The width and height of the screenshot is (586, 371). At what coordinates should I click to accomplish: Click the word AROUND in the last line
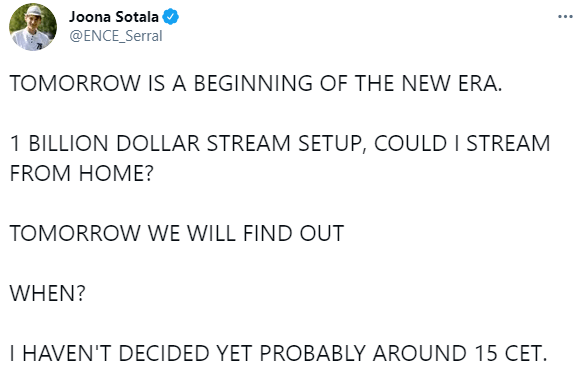tap(420, 353)
